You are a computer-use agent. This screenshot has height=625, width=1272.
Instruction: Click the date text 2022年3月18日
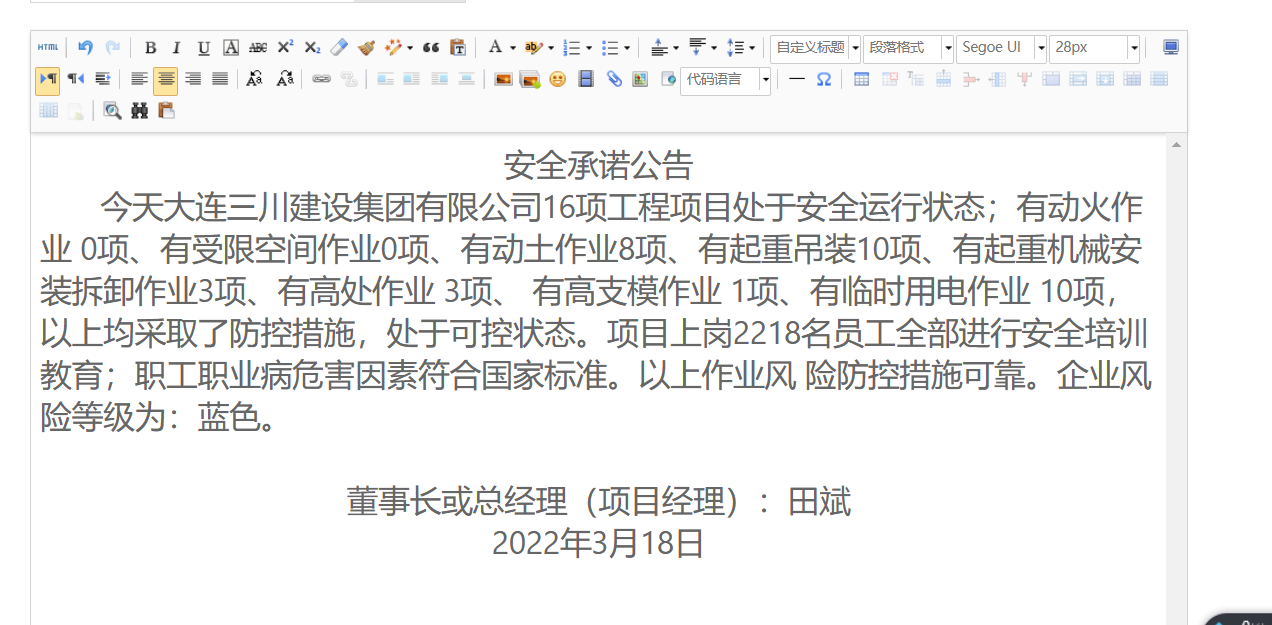598,543
